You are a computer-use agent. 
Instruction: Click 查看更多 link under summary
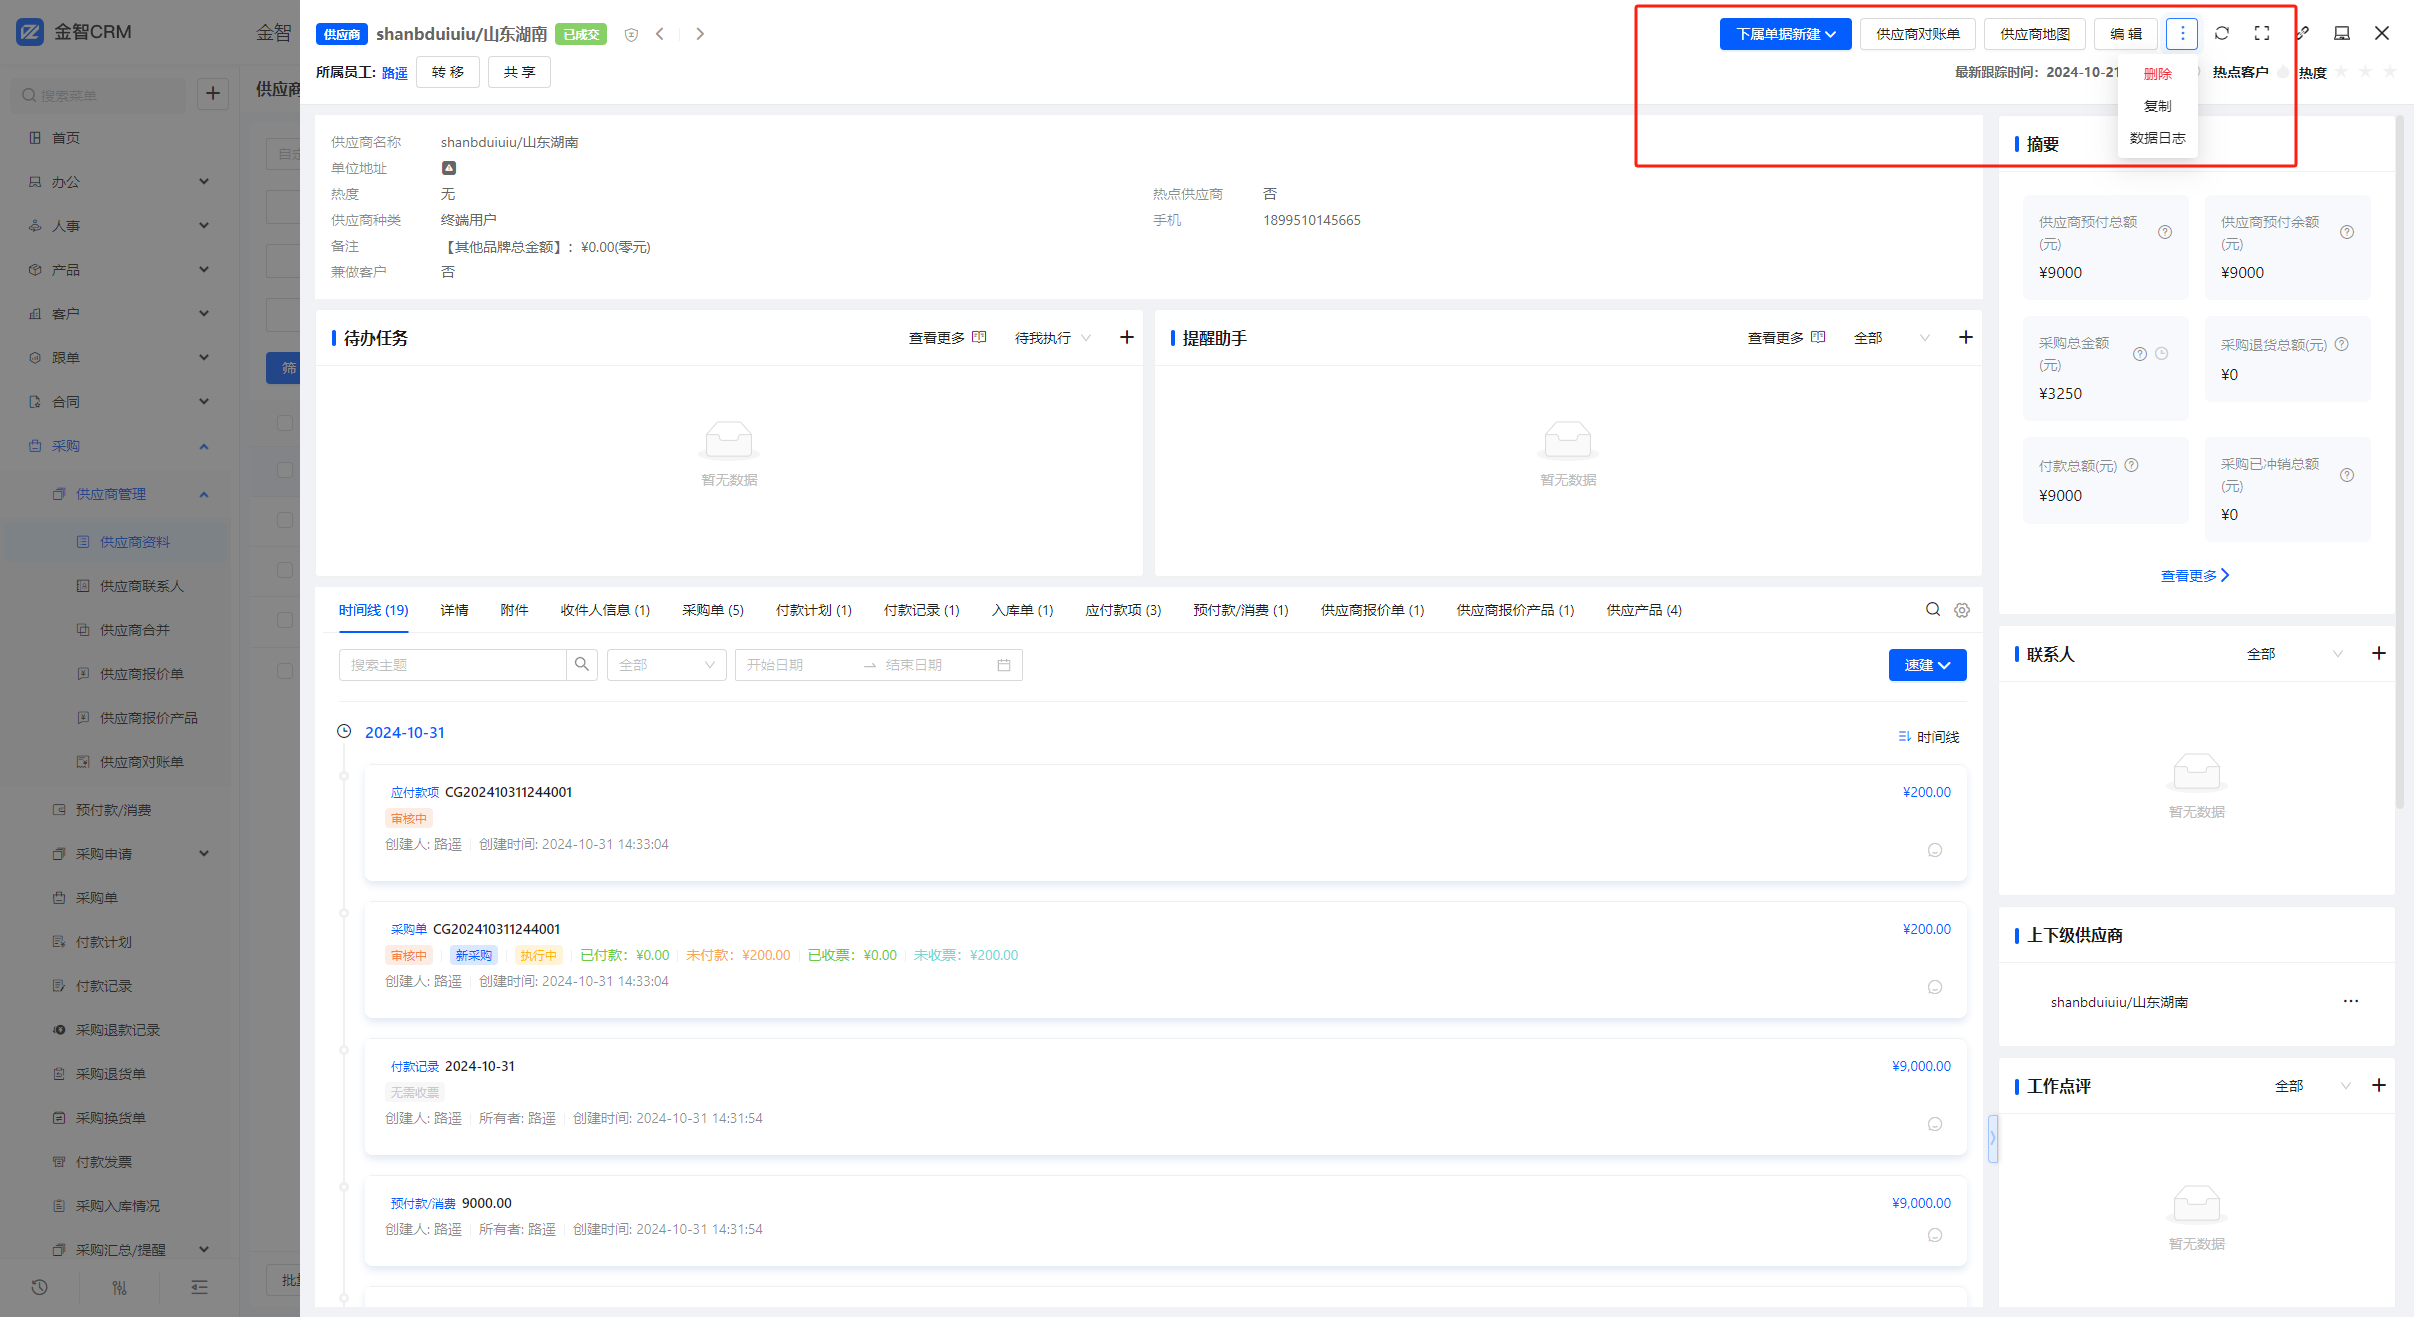[x=2195, y=576]
